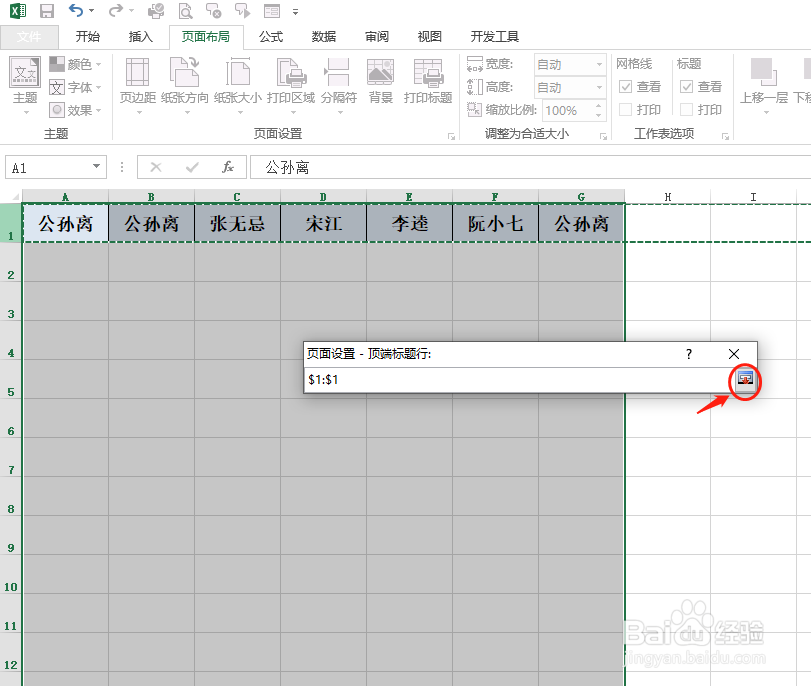
Task: Close the 页面设置 - 顶端标题行 dialog
Action: [x=733, y=354]
